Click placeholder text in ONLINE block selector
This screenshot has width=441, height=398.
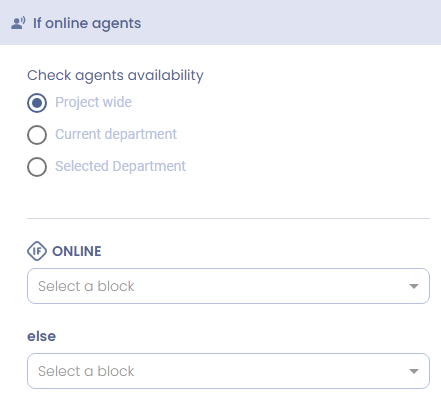point(86,286)
